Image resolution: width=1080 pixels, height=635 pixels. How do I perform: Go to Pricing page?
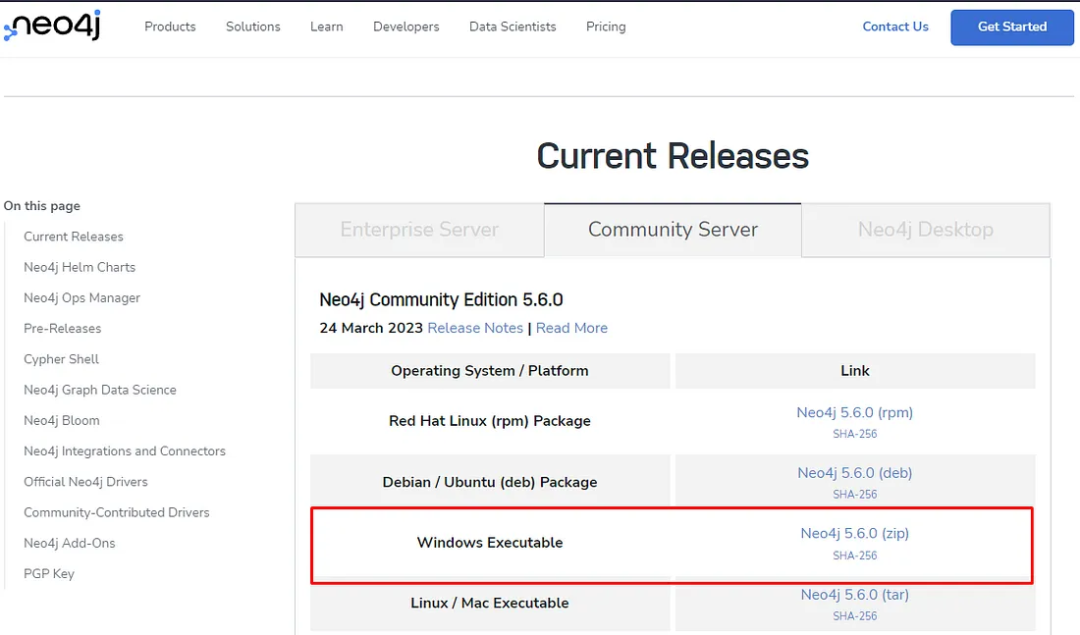coord(605,27)
